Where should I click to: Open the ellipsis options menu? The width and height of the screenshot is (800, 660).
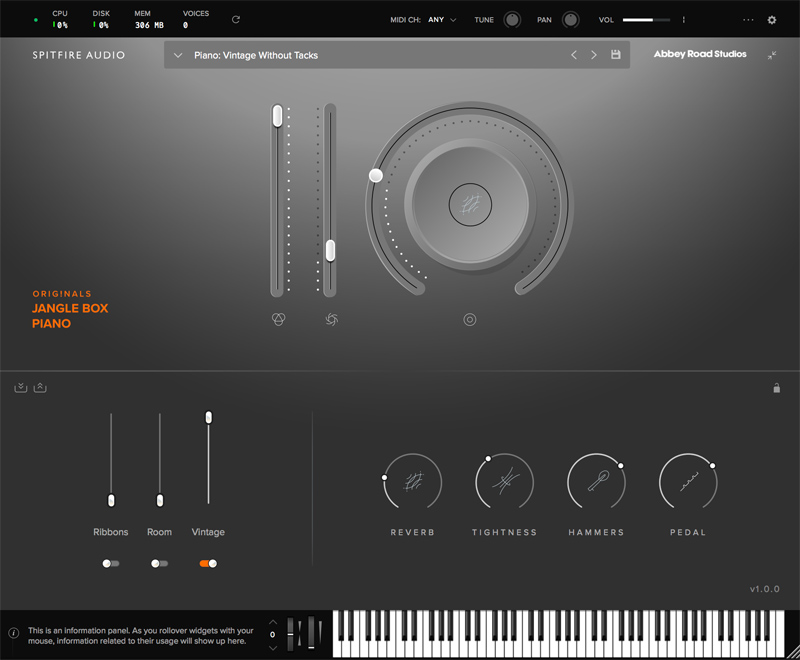(x=747, y=18)
